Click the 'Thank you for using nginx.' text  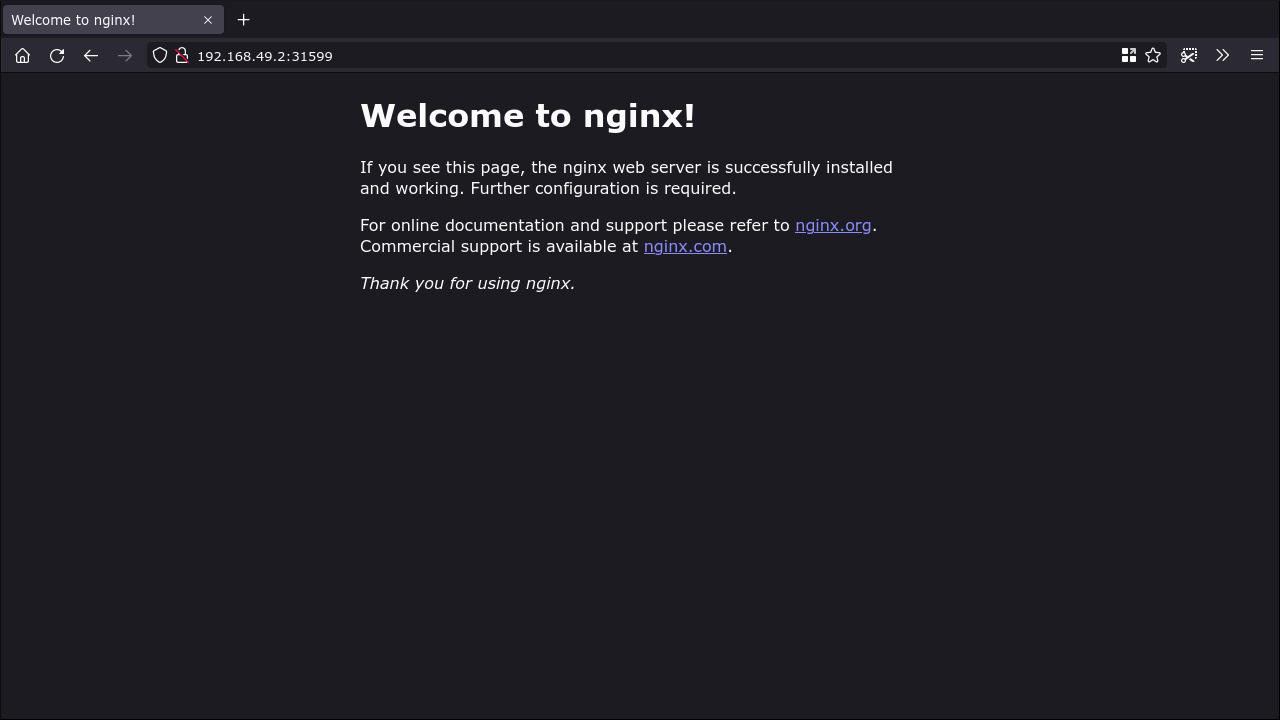[x=467, y=284]
